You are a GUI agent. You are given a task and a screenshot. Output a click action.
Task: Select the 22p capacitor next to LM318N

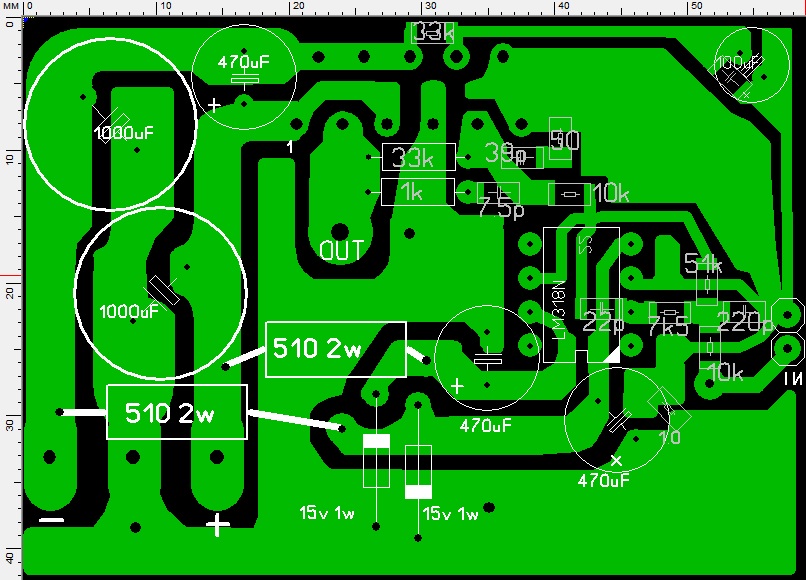point(601,310)
